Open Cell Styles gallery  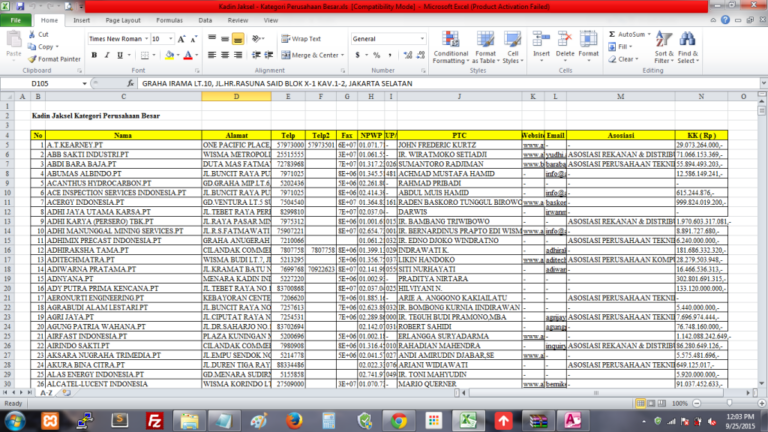[x=512, y=47]
